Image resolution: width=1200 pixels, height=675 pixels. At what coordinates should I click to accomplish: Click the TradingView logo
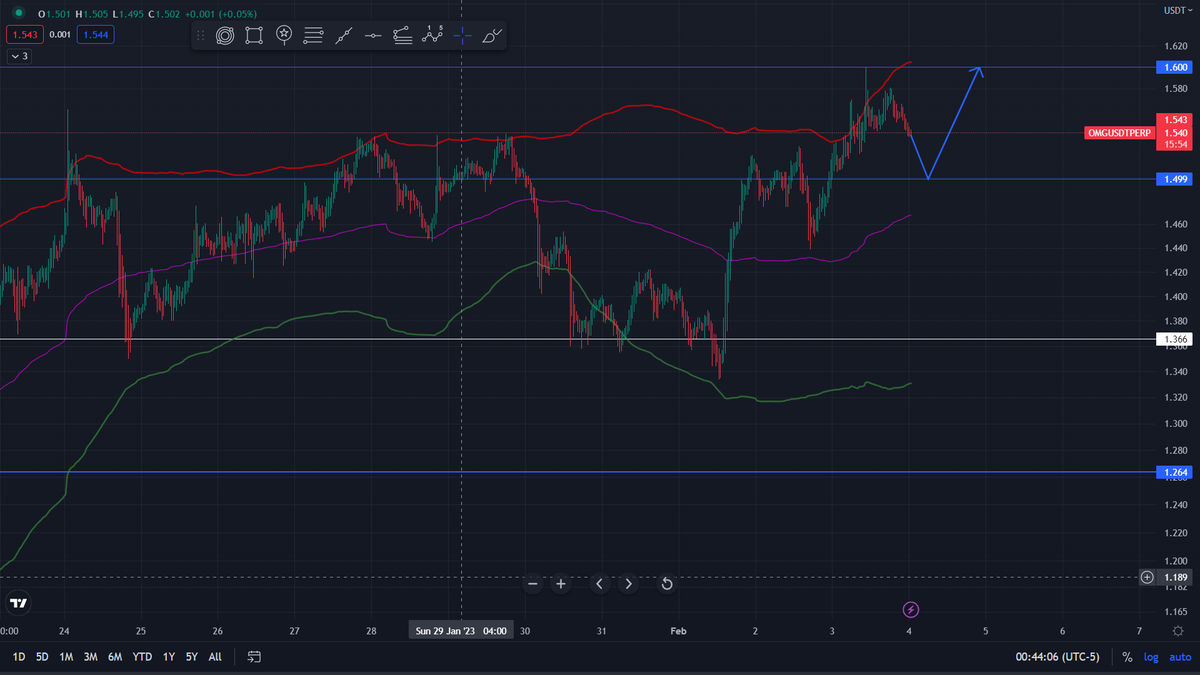pyautogui.click(x=18, y=603)
